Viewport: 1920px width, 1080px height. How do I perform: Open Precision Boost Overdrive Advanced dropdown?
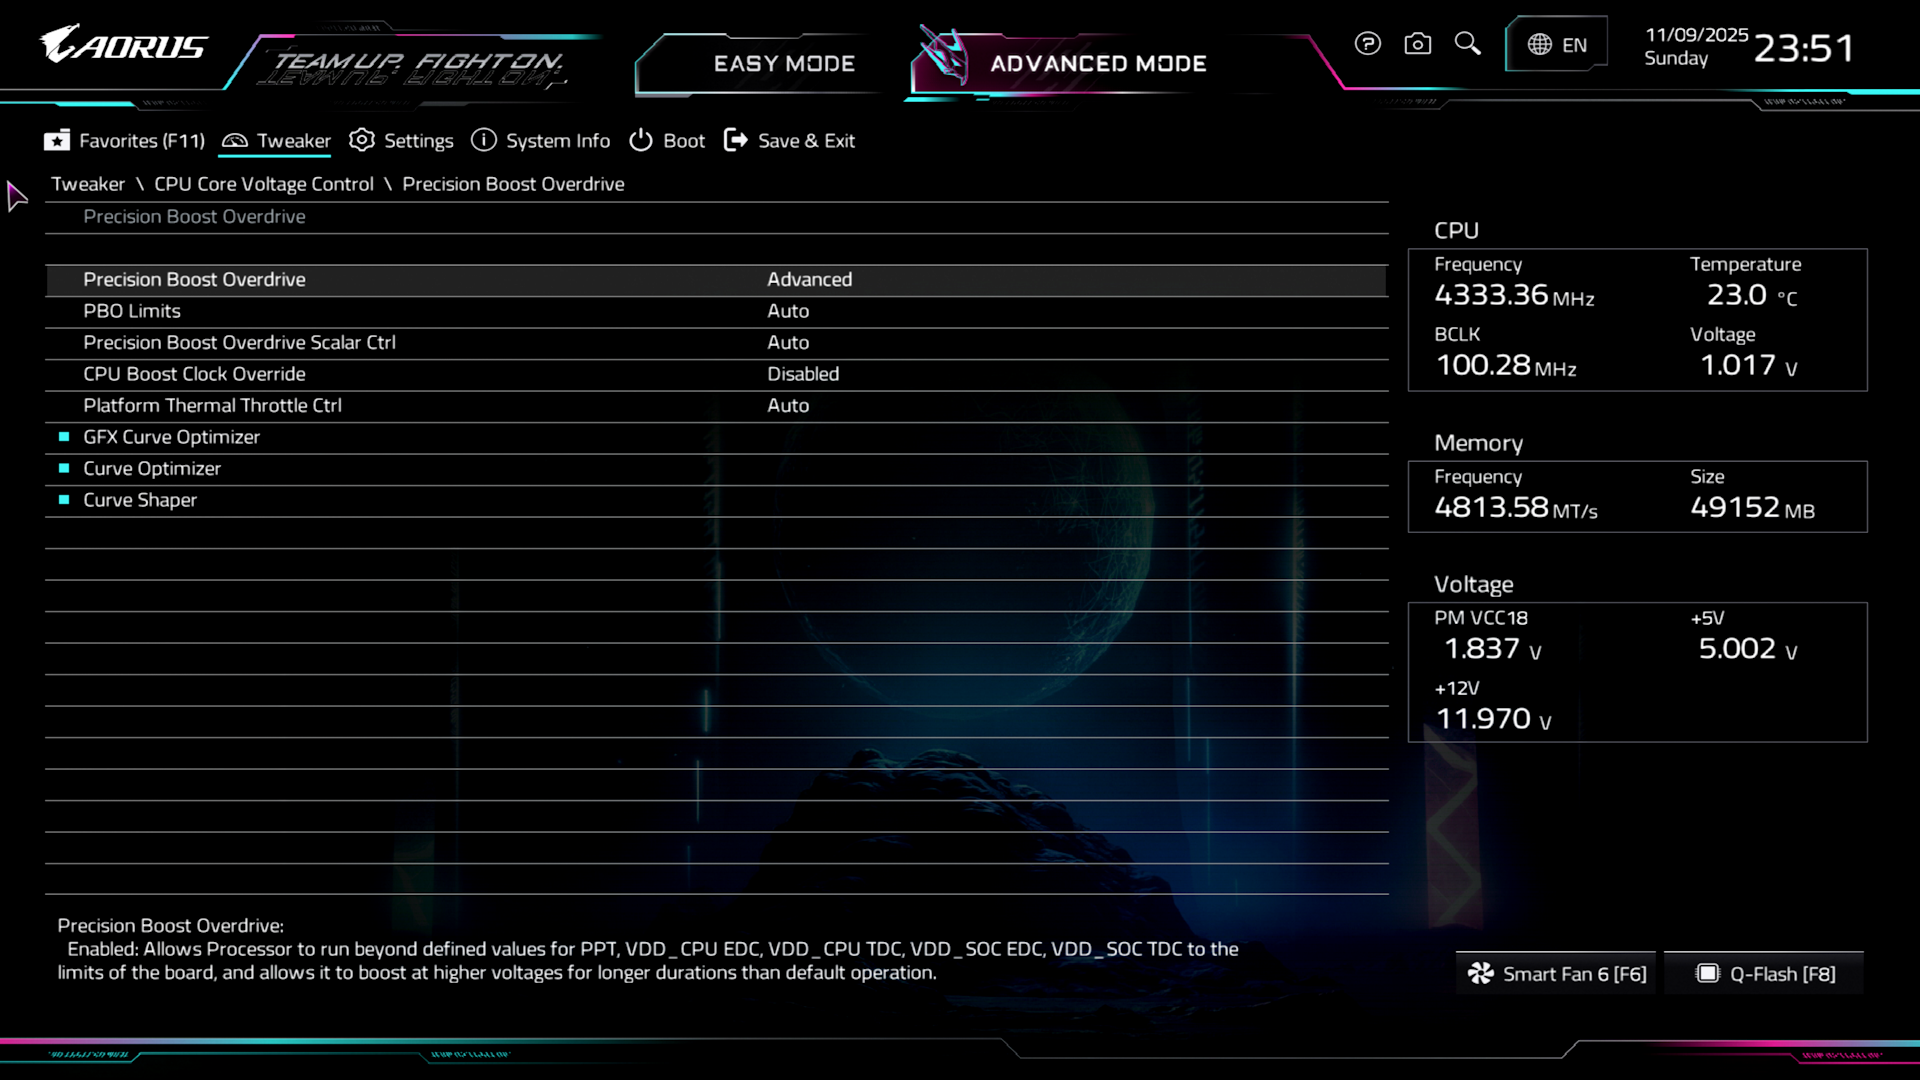coord(809,280)
